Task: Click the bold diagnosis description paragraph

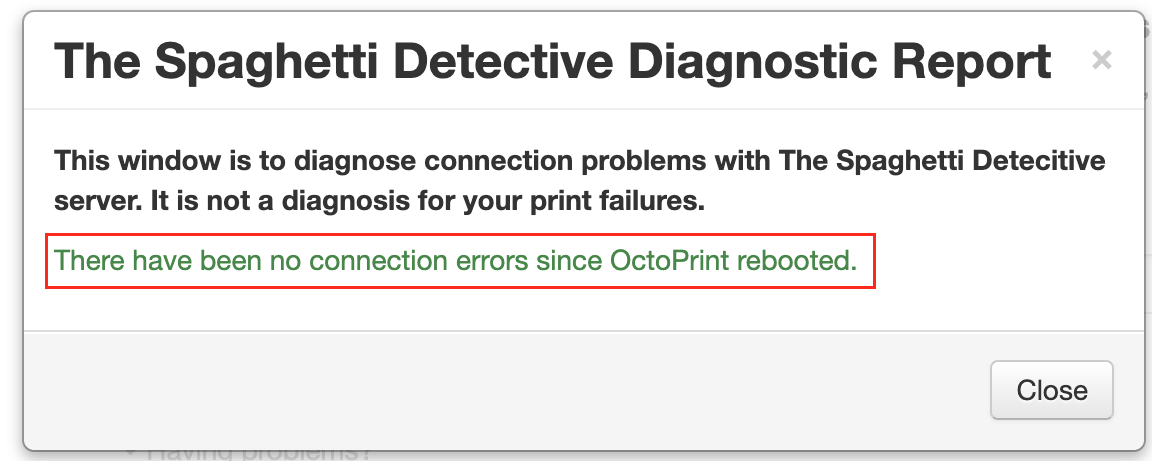Action: pos(580,181)
